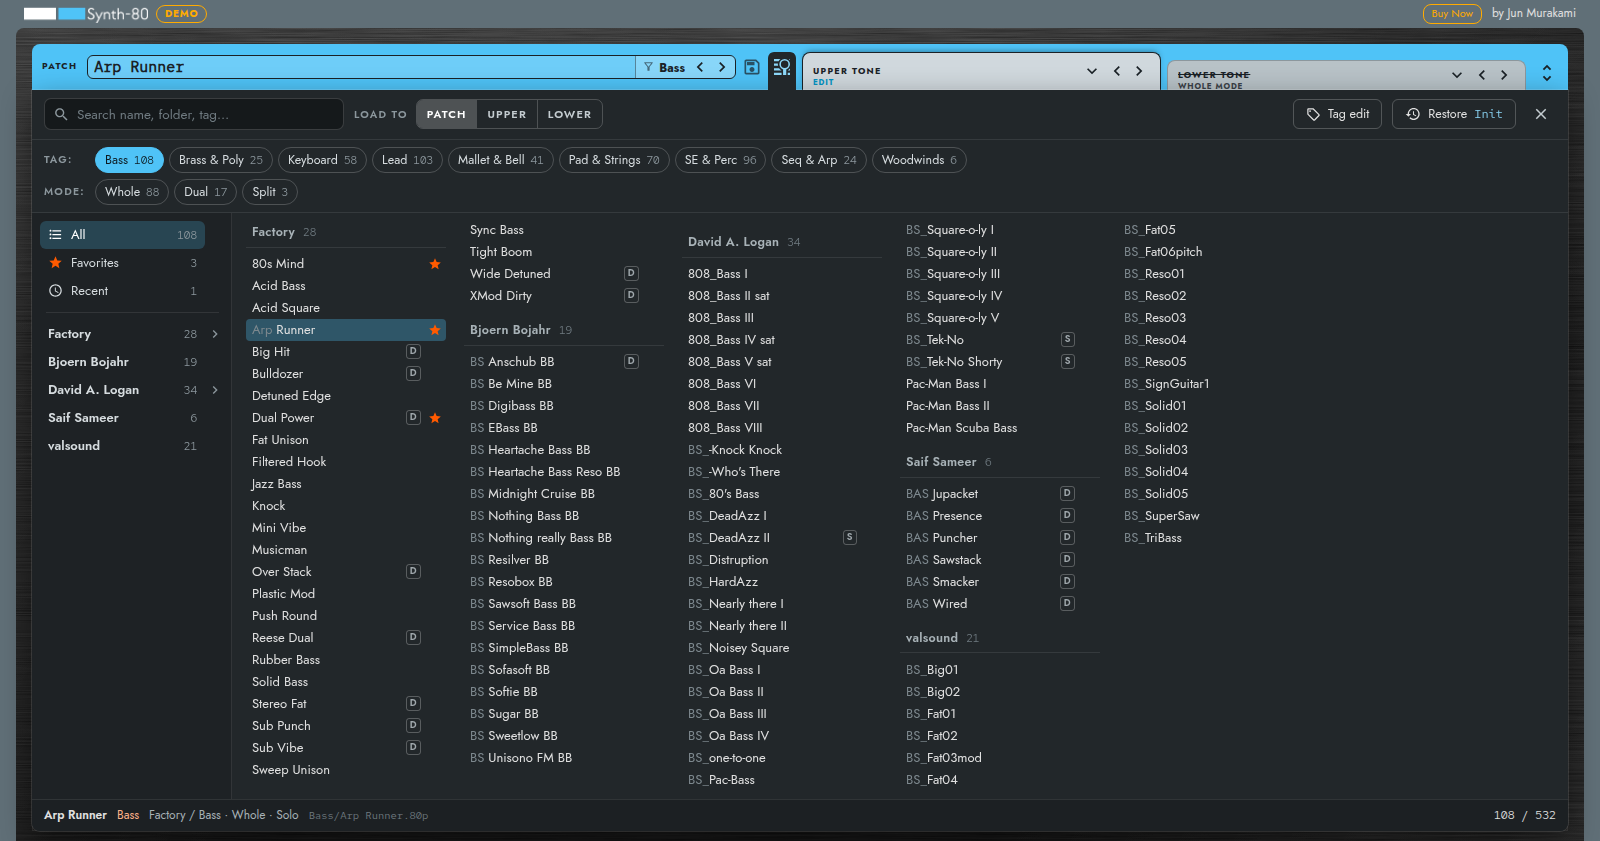Screen dimensions: 1600x841
Task: Go to previous patch with left arrow
Action: [x=700, y=67]
